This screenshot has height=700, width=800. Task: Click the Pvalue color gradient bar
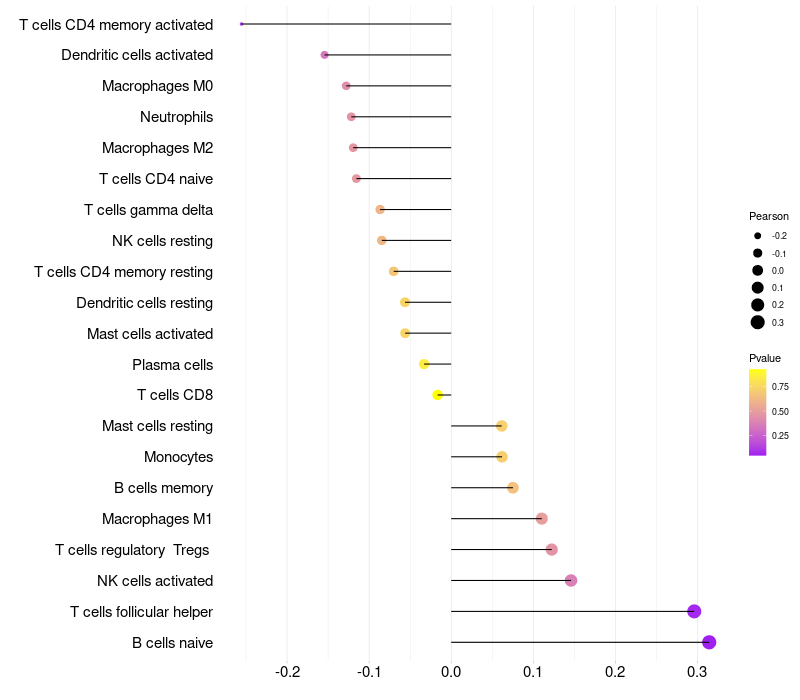tap(758, 412)
